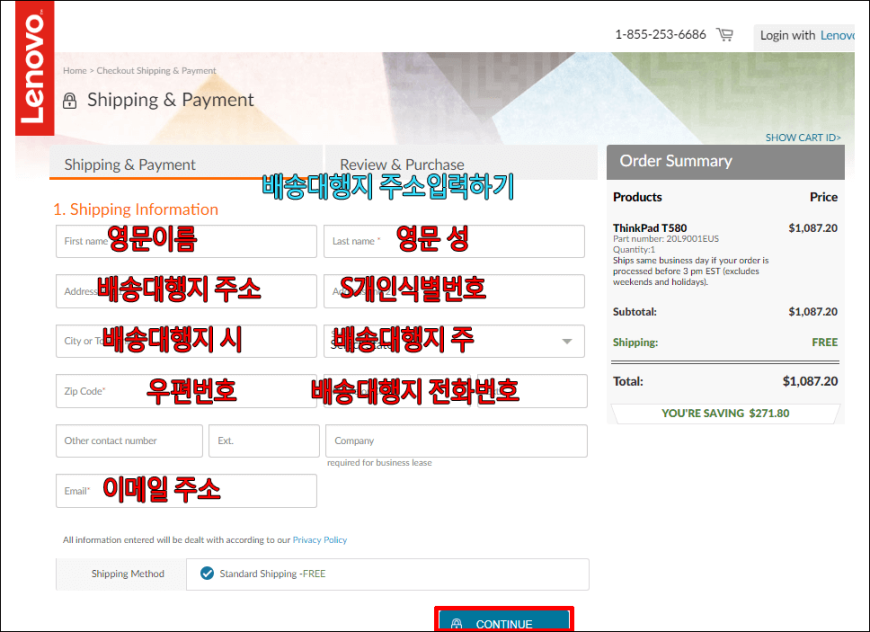The height and width of the screenshot is (632, 870).
Task: Click Part number 20L9001EUS text
Action: pyautogui.click(x=666, y=239)
